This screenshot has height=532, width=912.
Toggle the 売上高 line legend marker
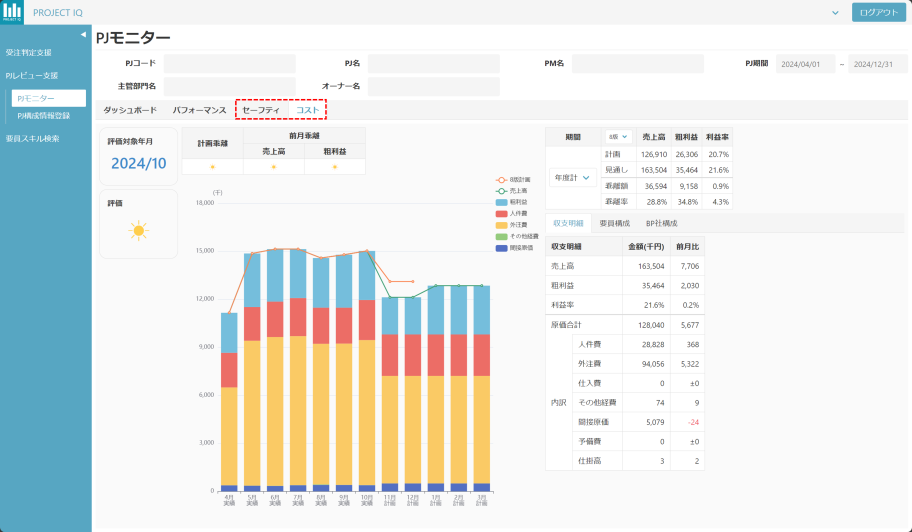(501, 191)
